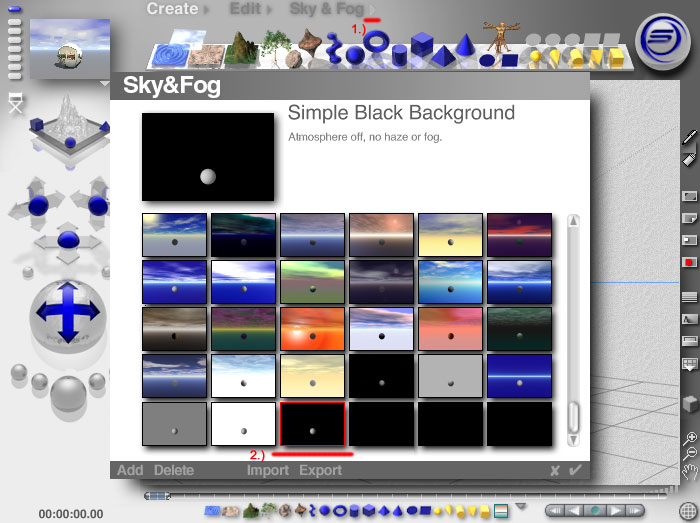700x523 pixels.
Task: Click the preset library vertical scrollbar
Action: point(573,330)
